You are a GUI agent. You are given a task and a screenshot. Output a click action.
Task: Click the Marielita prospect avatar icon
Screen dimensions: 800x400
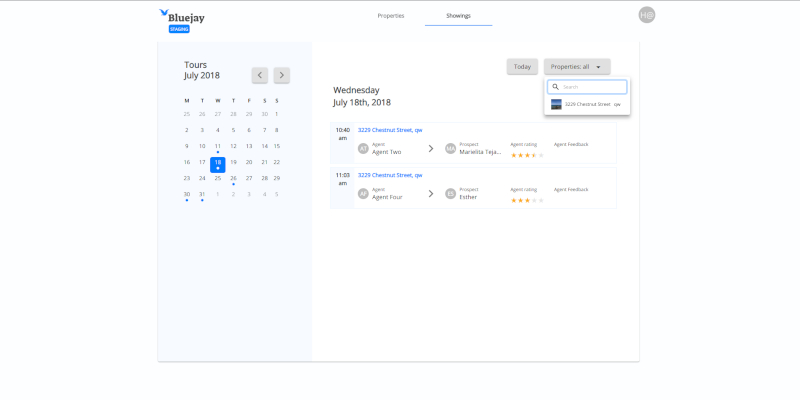(x=450, y=149)
